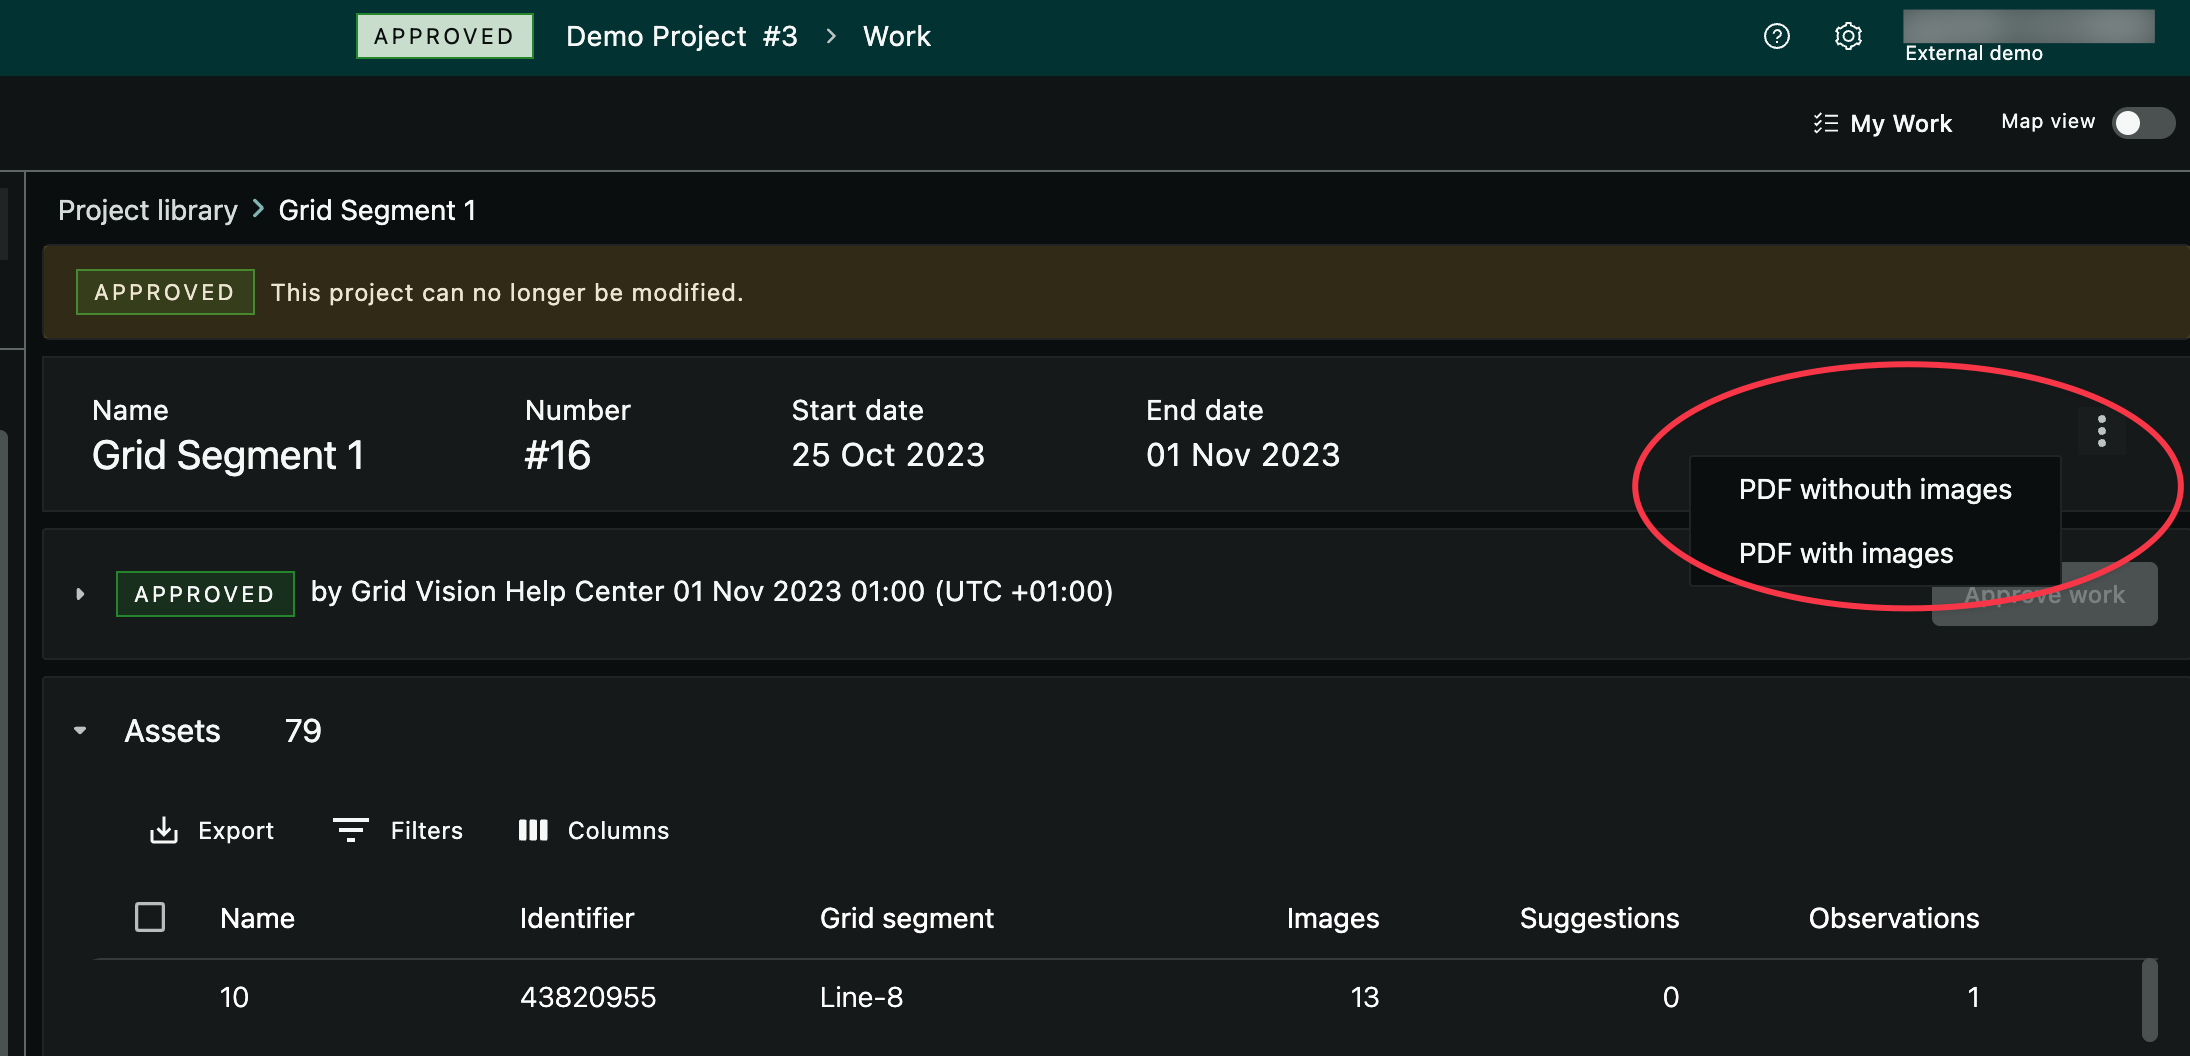This screenshot has height=1056, width=2190.
Task: Open the Columns configuration icon
Action: pos(533,830)
